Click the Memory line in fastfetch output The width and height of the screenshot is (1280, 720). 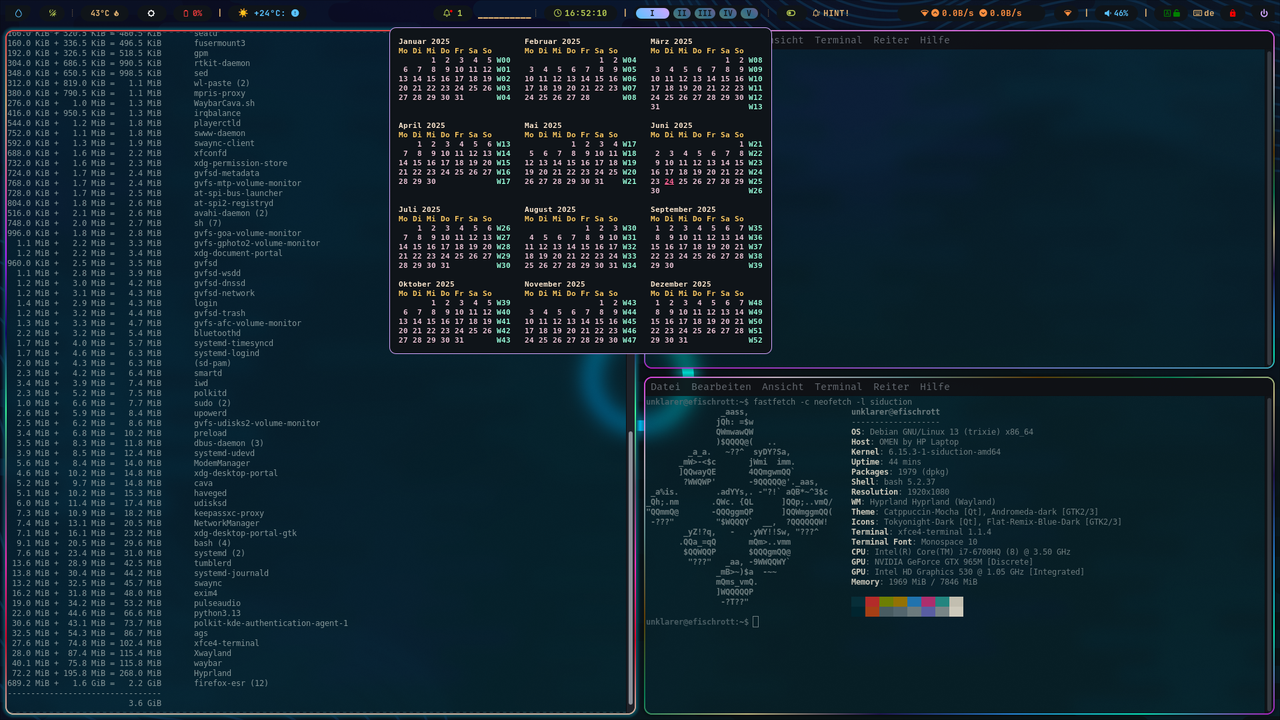pyautogui.click(x=914, y=582)
